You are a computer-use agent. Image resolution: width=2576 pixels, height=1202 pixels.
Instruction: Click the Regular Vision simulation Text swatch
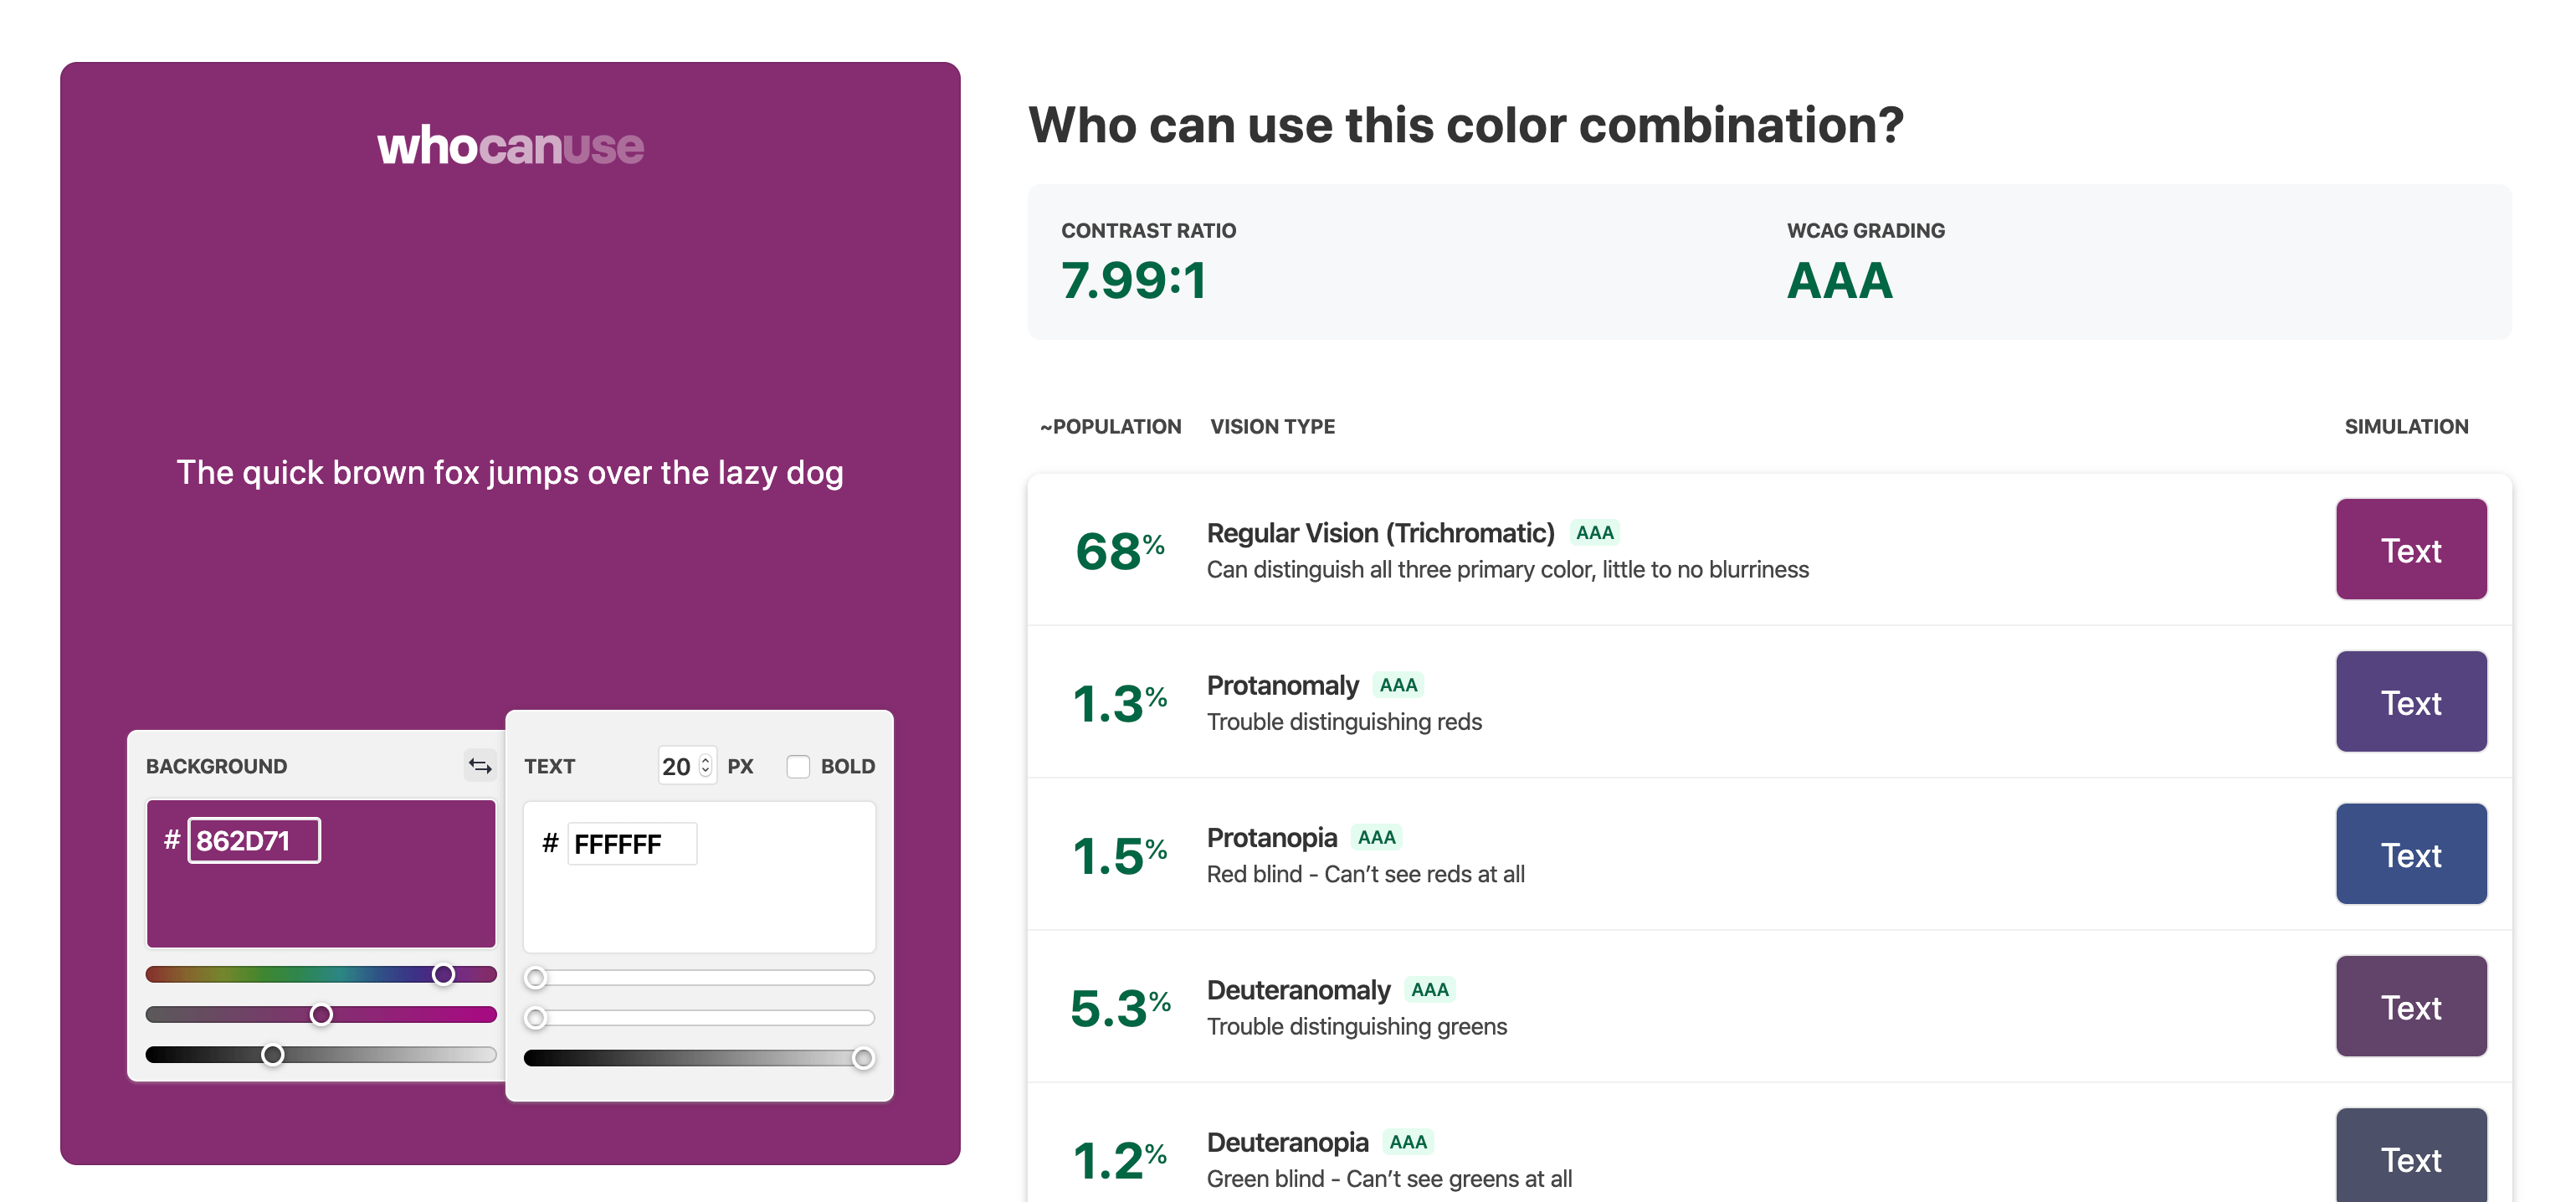pyautogui.click(x=2410, y=550)
